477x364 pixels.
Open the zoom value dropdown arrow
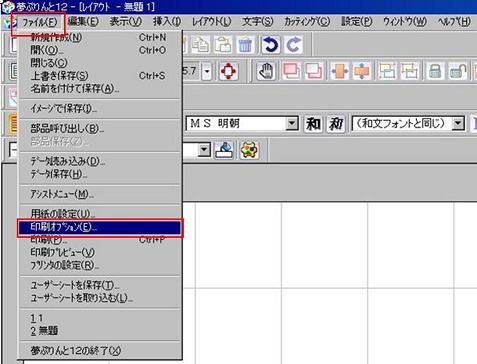point(207,71)
